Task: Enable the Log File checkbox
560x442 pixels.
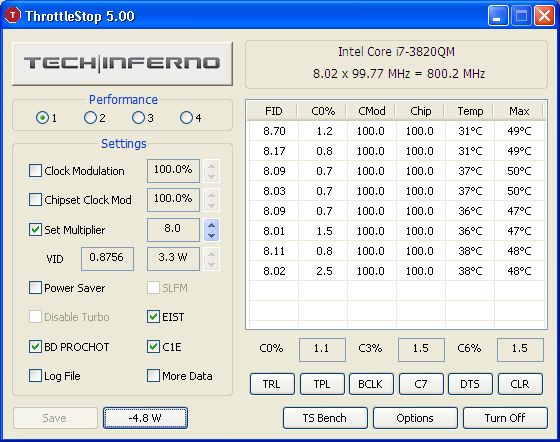Action: click(35, 376)
